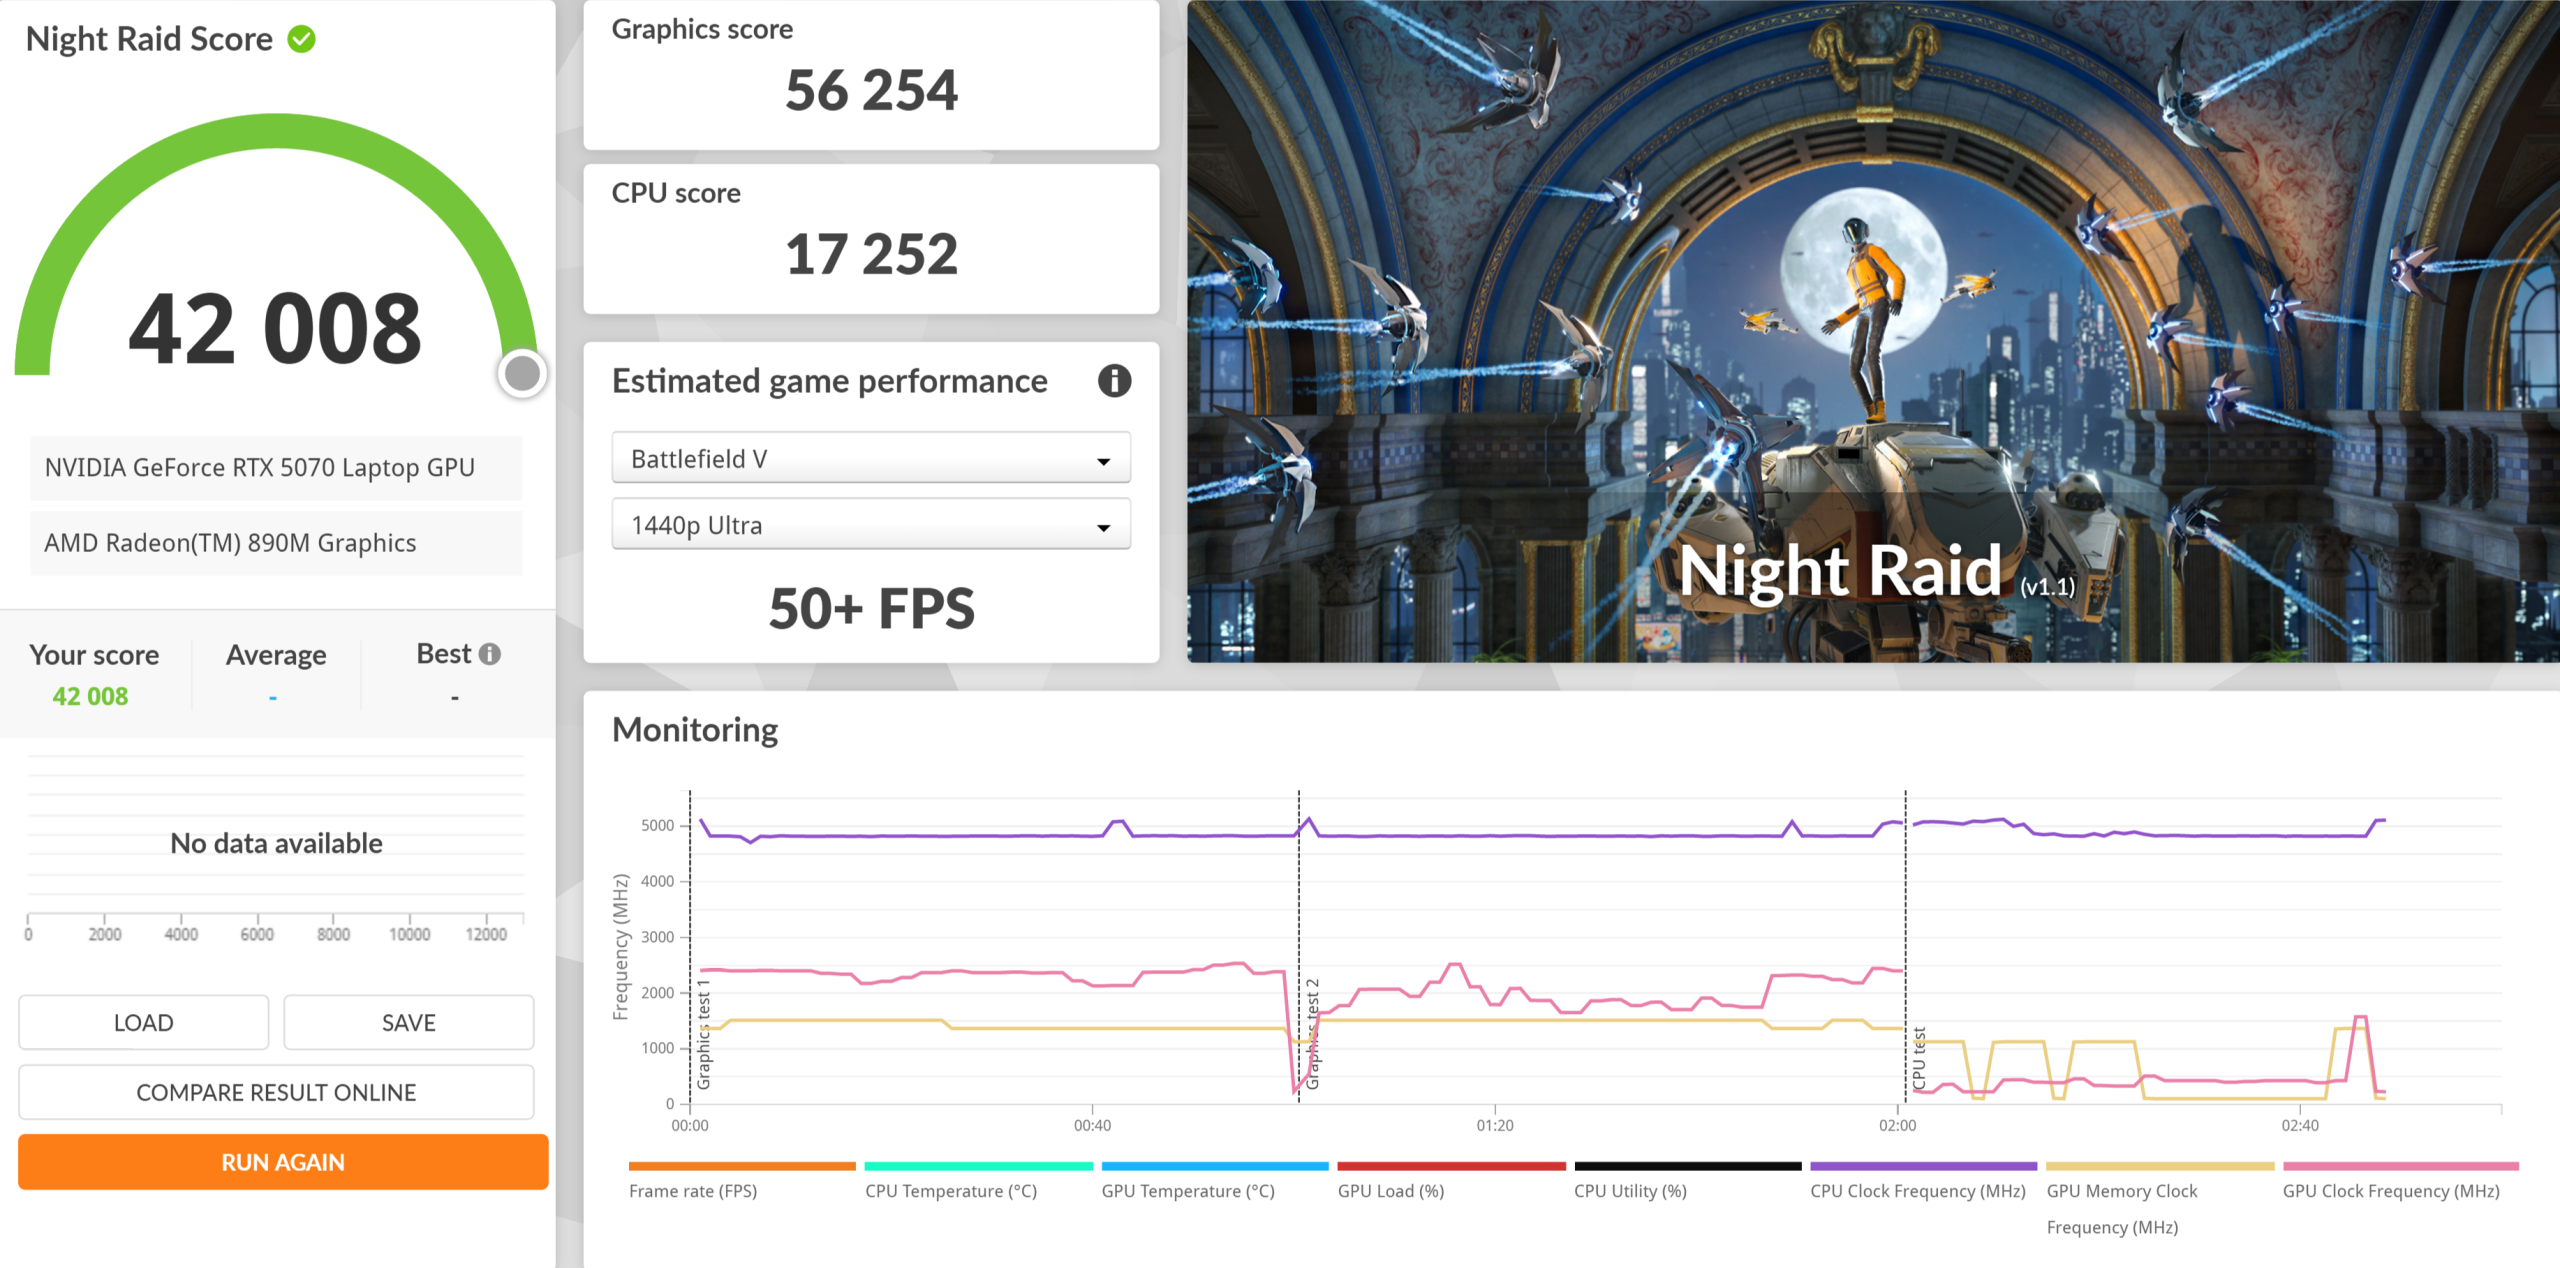The height and width of the screenshot is (1268, 2560).
Task: Click the Night Raid benchmark artwork thumbnail
Action: [1873, 331]
